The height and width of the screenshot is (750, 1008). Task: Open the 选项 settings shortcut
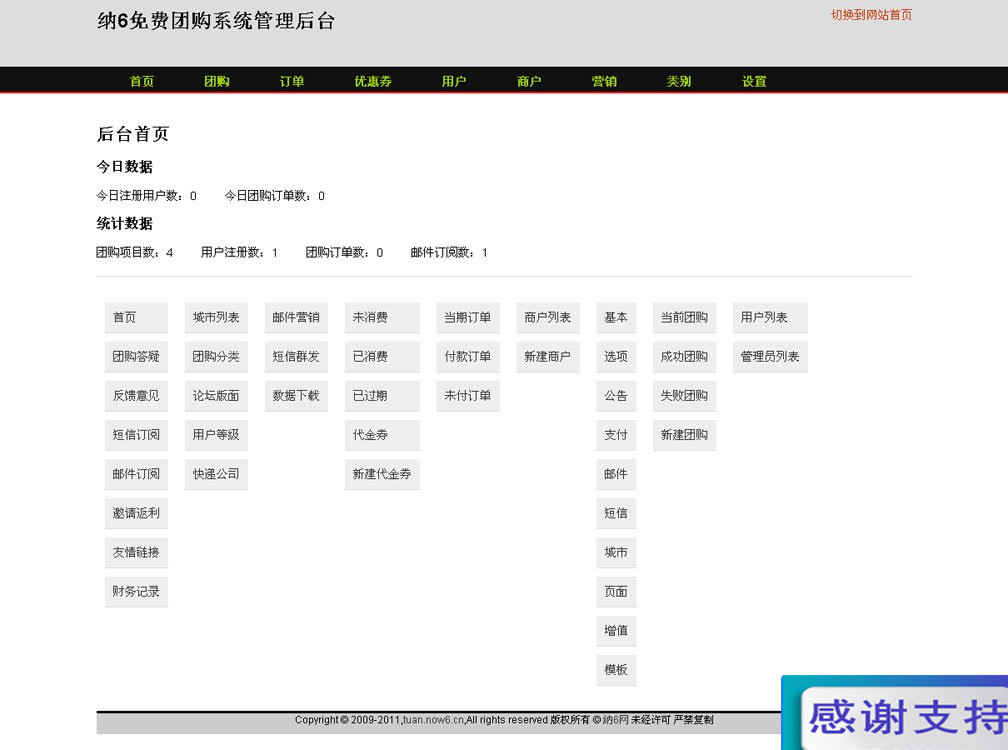[616, 357]
